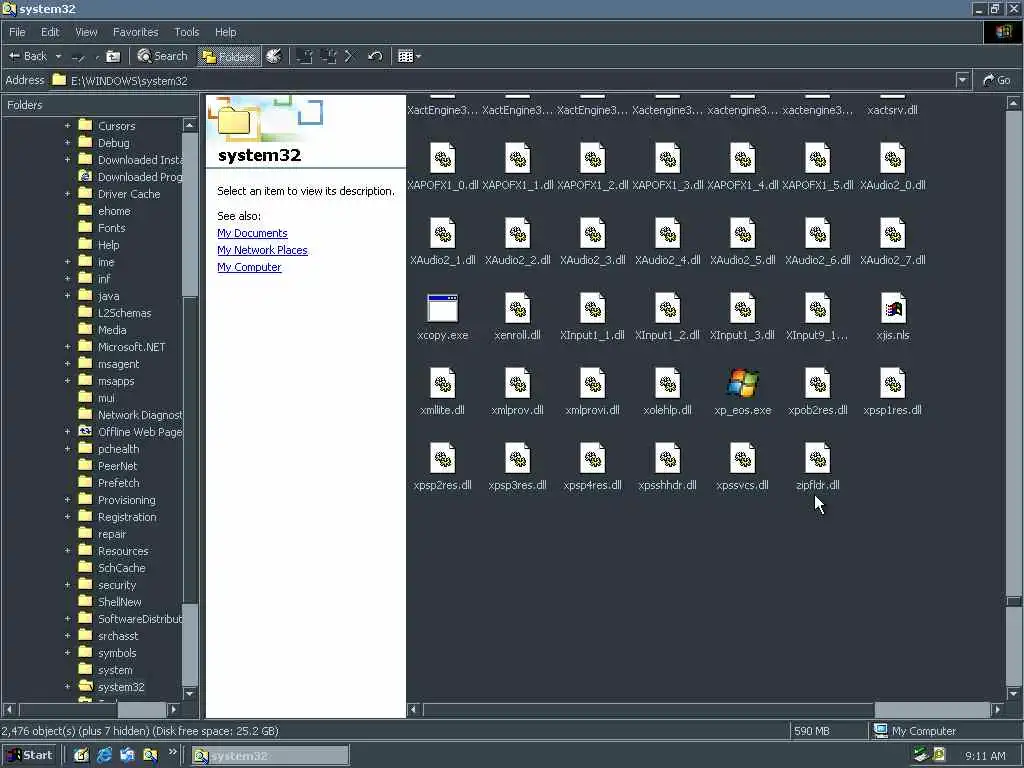
Task: Select the xpssvcs.dll file icon
Action: (x=743, y=458)
